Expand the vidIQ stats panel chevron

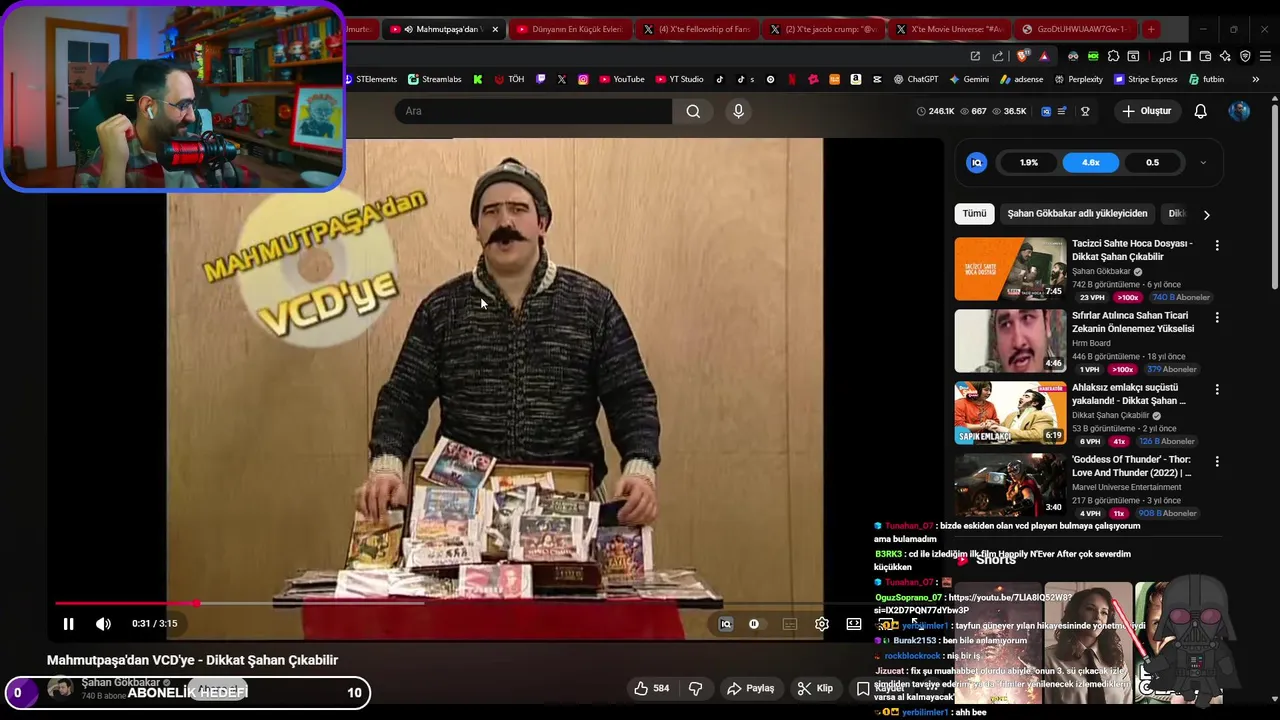point(1203,163)
